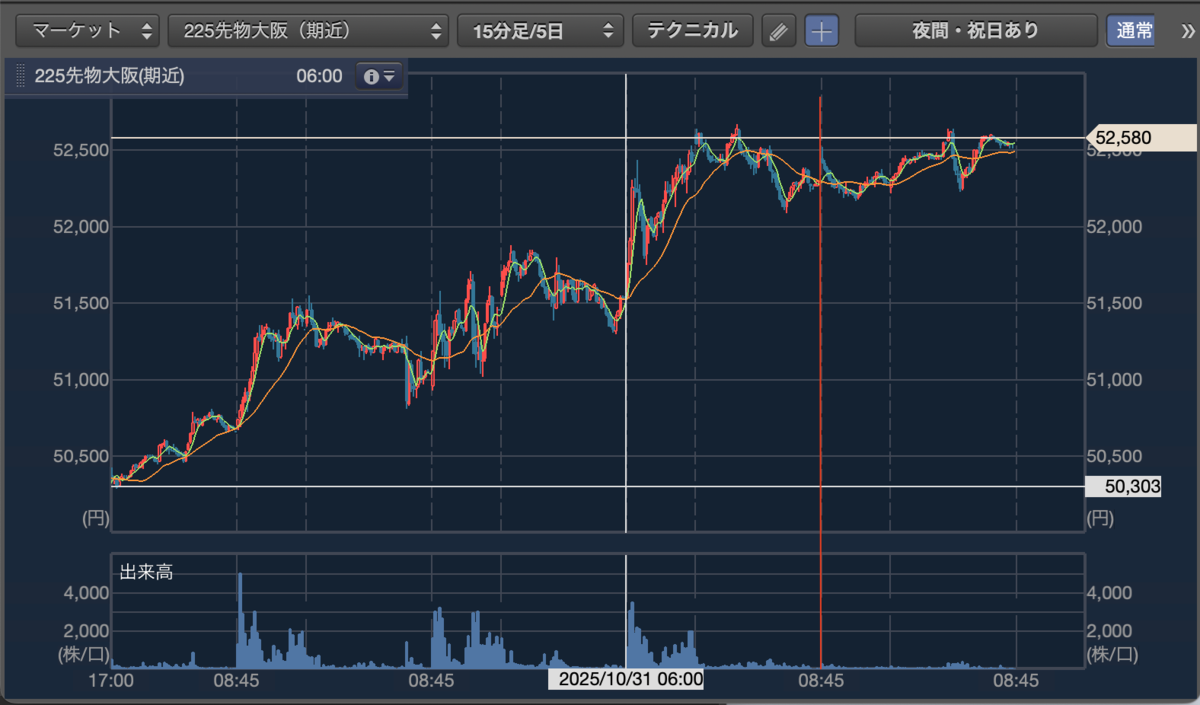This screenshot has height=705, width=1200.
Task: Click the 225先物大阪(期近) legend label
Action: 109,76
